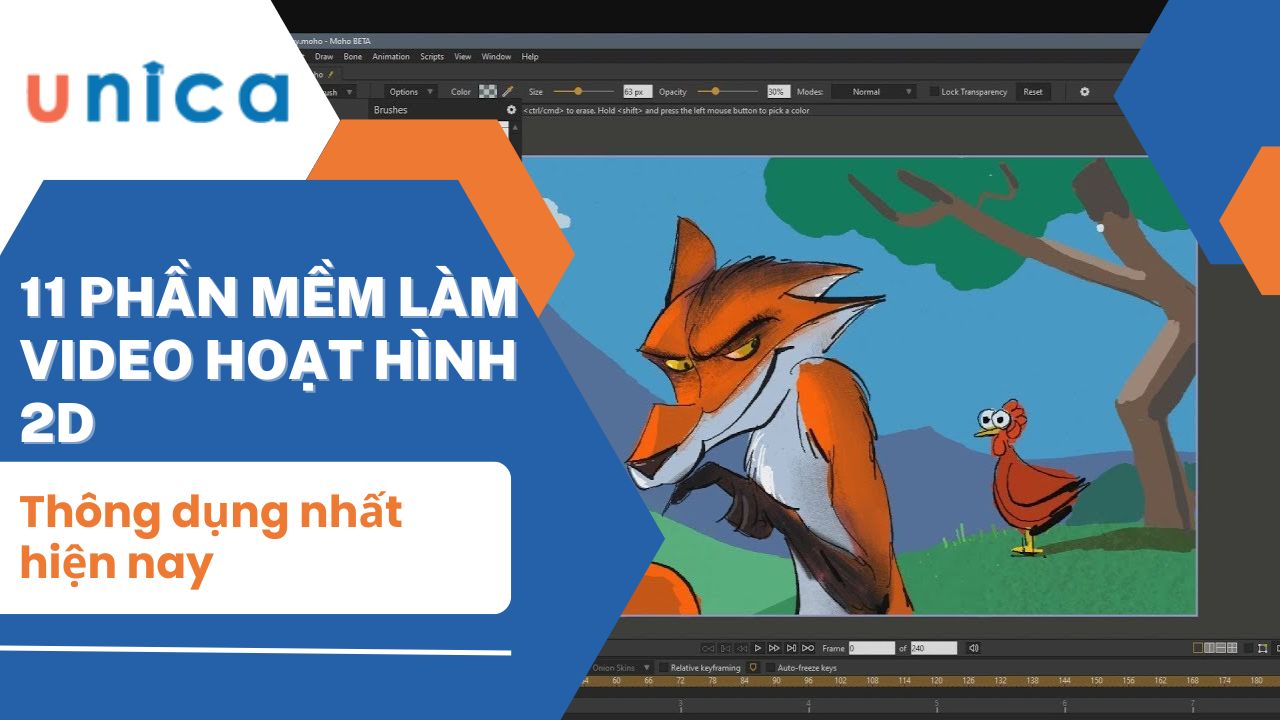Open the Brushes panel gear menu

click(x=512, y=110)
